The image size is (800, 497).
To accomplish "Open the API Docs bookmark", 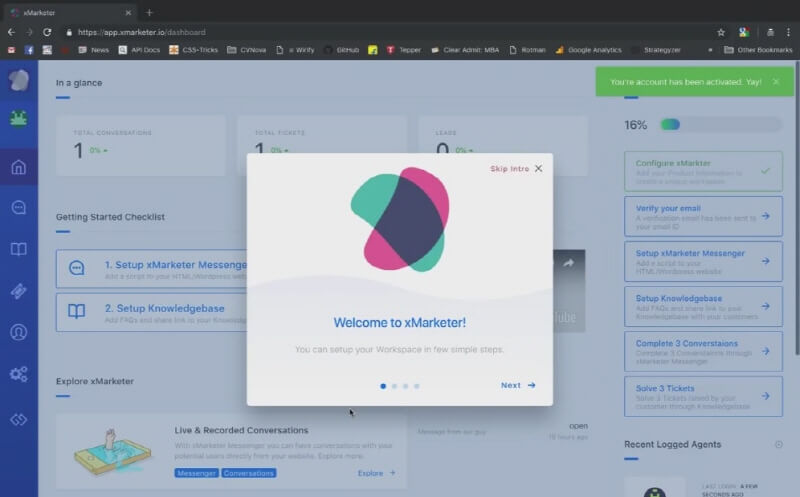I will (x=139, y=50).
